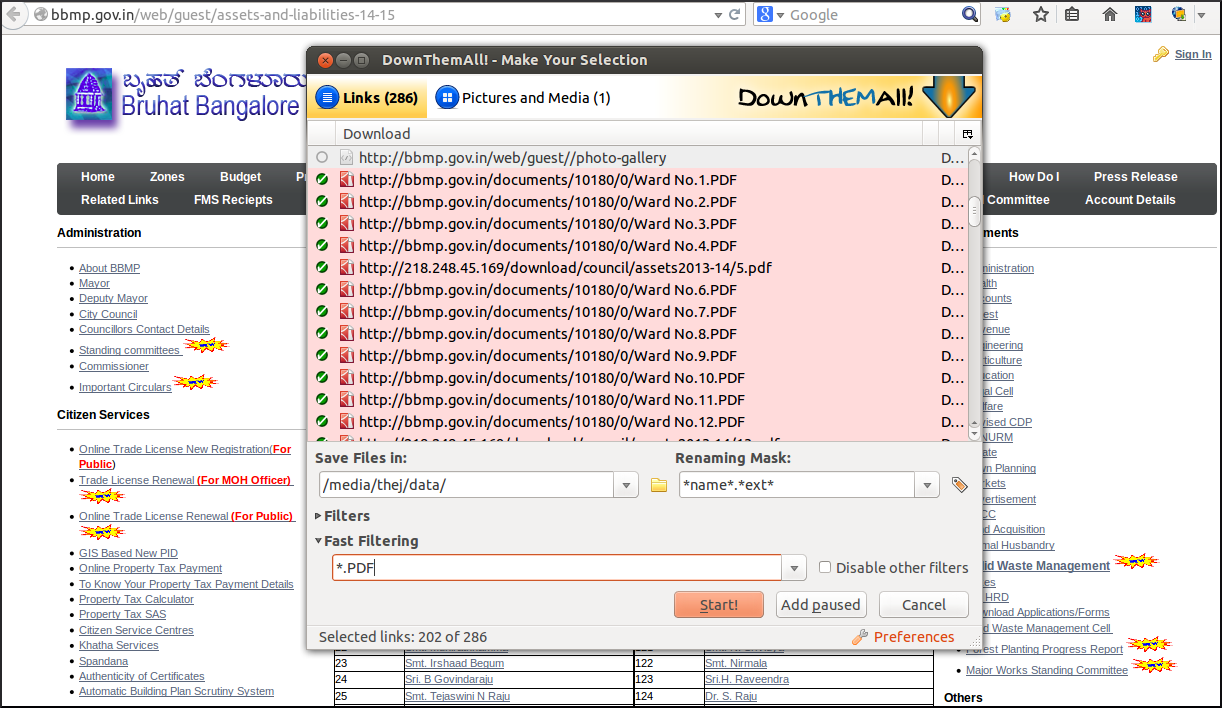Click the folder browse icon beside save path
The image size is (1222, 708).
[x=659, y=485]
